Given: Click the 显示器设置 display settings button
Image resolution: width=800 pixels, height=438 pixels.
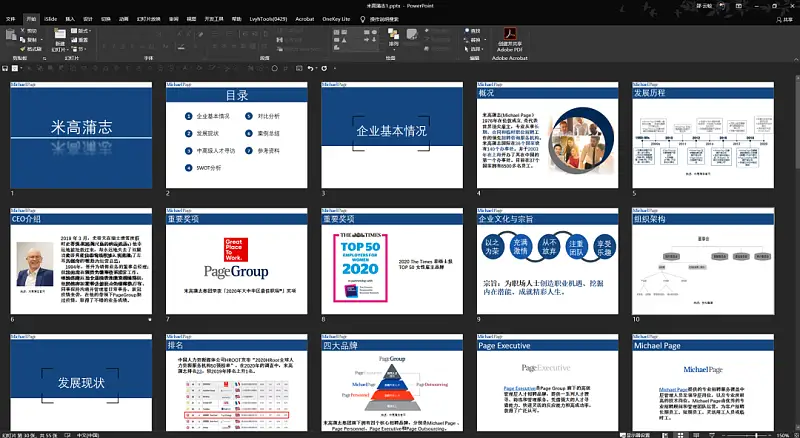Looking at the screenshot, I should click(x=636, y=435).
